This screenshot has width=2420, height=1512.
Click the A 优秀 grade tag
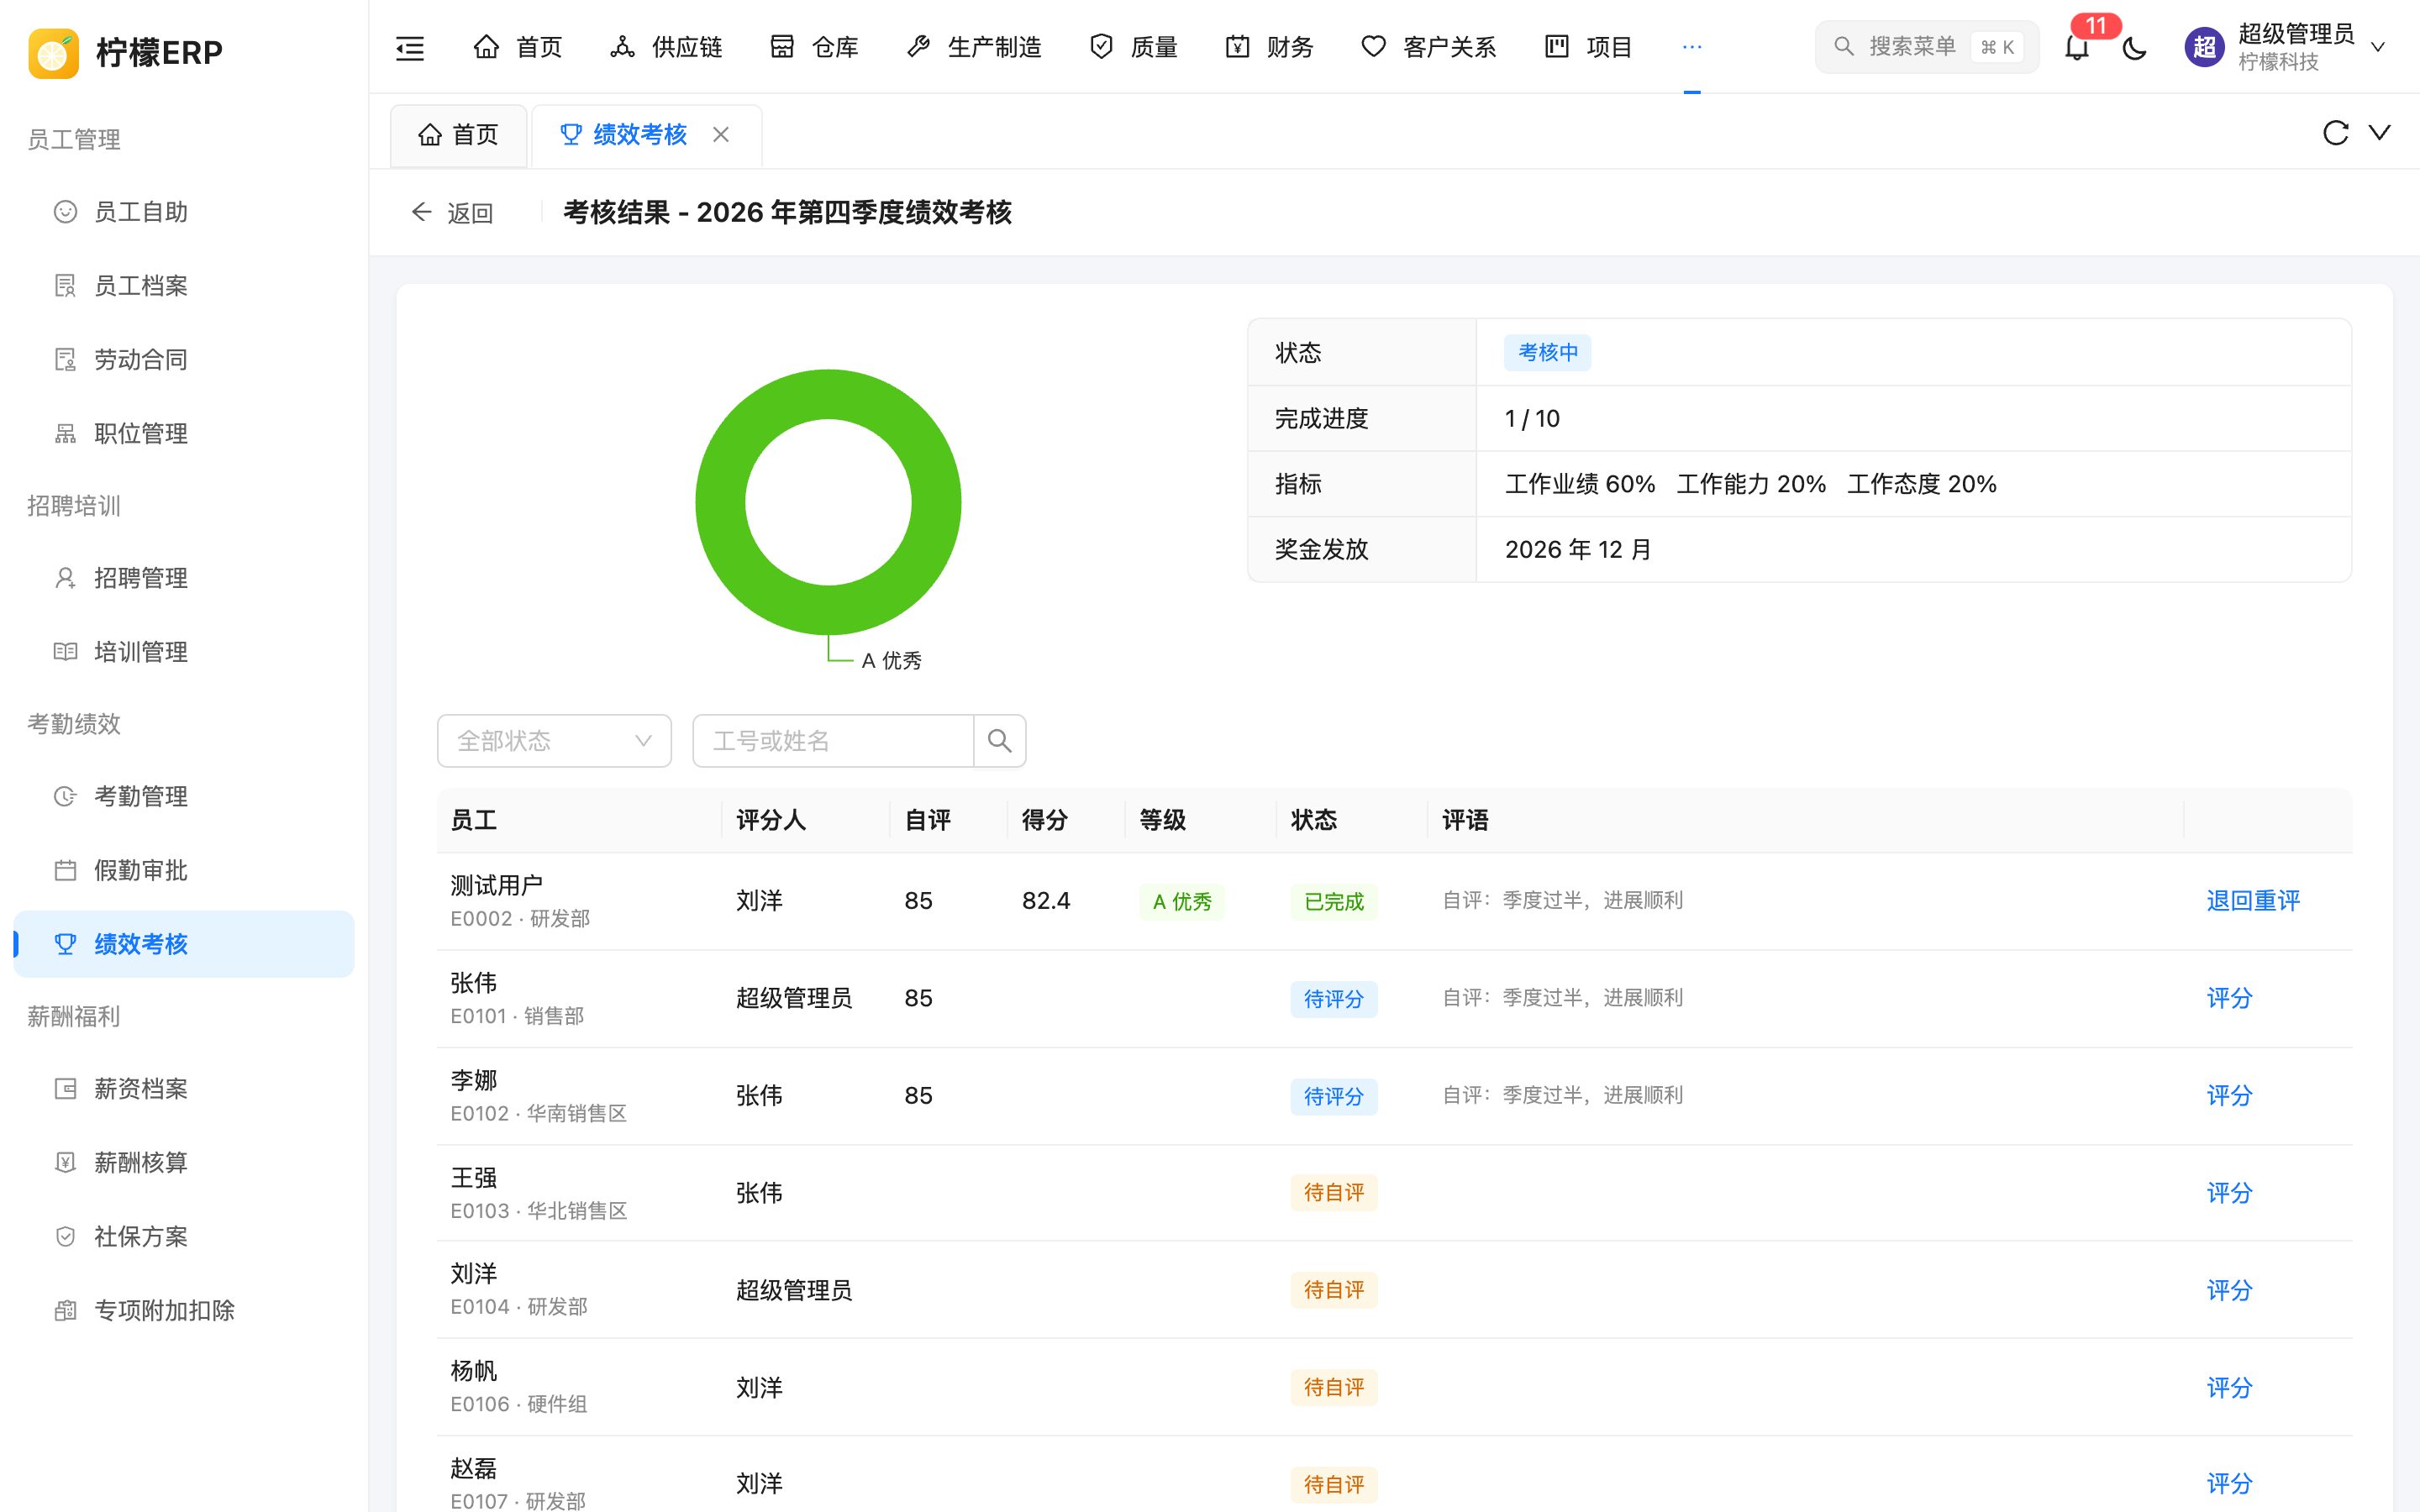tap(1182, 902)
